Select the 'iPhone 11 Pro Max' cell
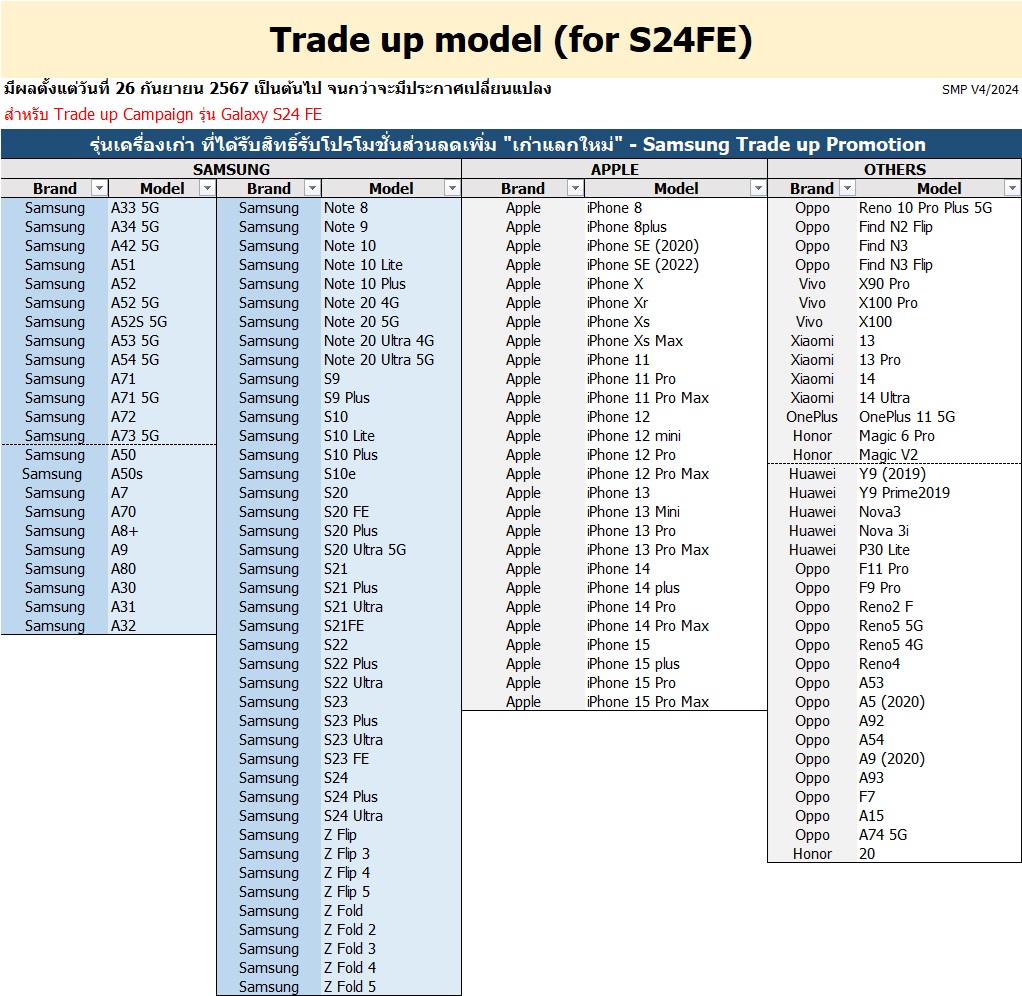The height and width of the screenshot is (996, 1022). 675,398
